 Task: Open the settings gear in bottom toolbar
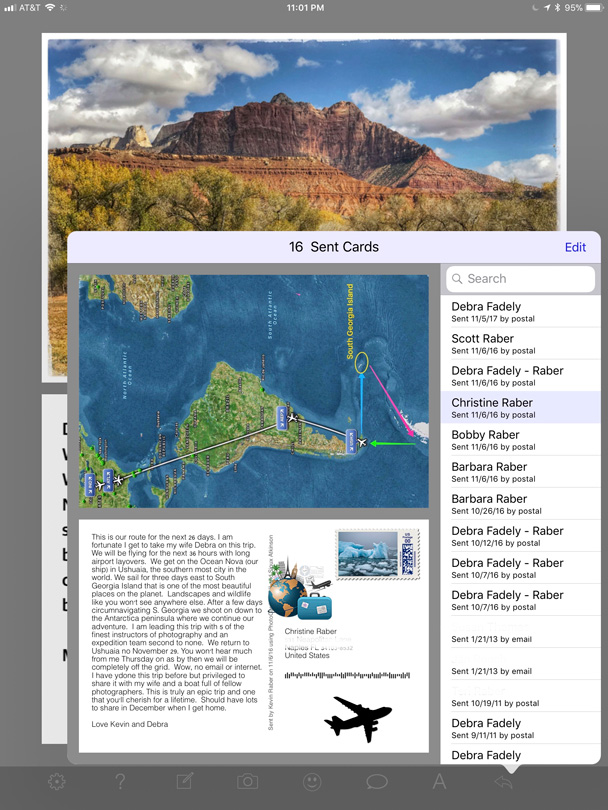coord(57,782)
